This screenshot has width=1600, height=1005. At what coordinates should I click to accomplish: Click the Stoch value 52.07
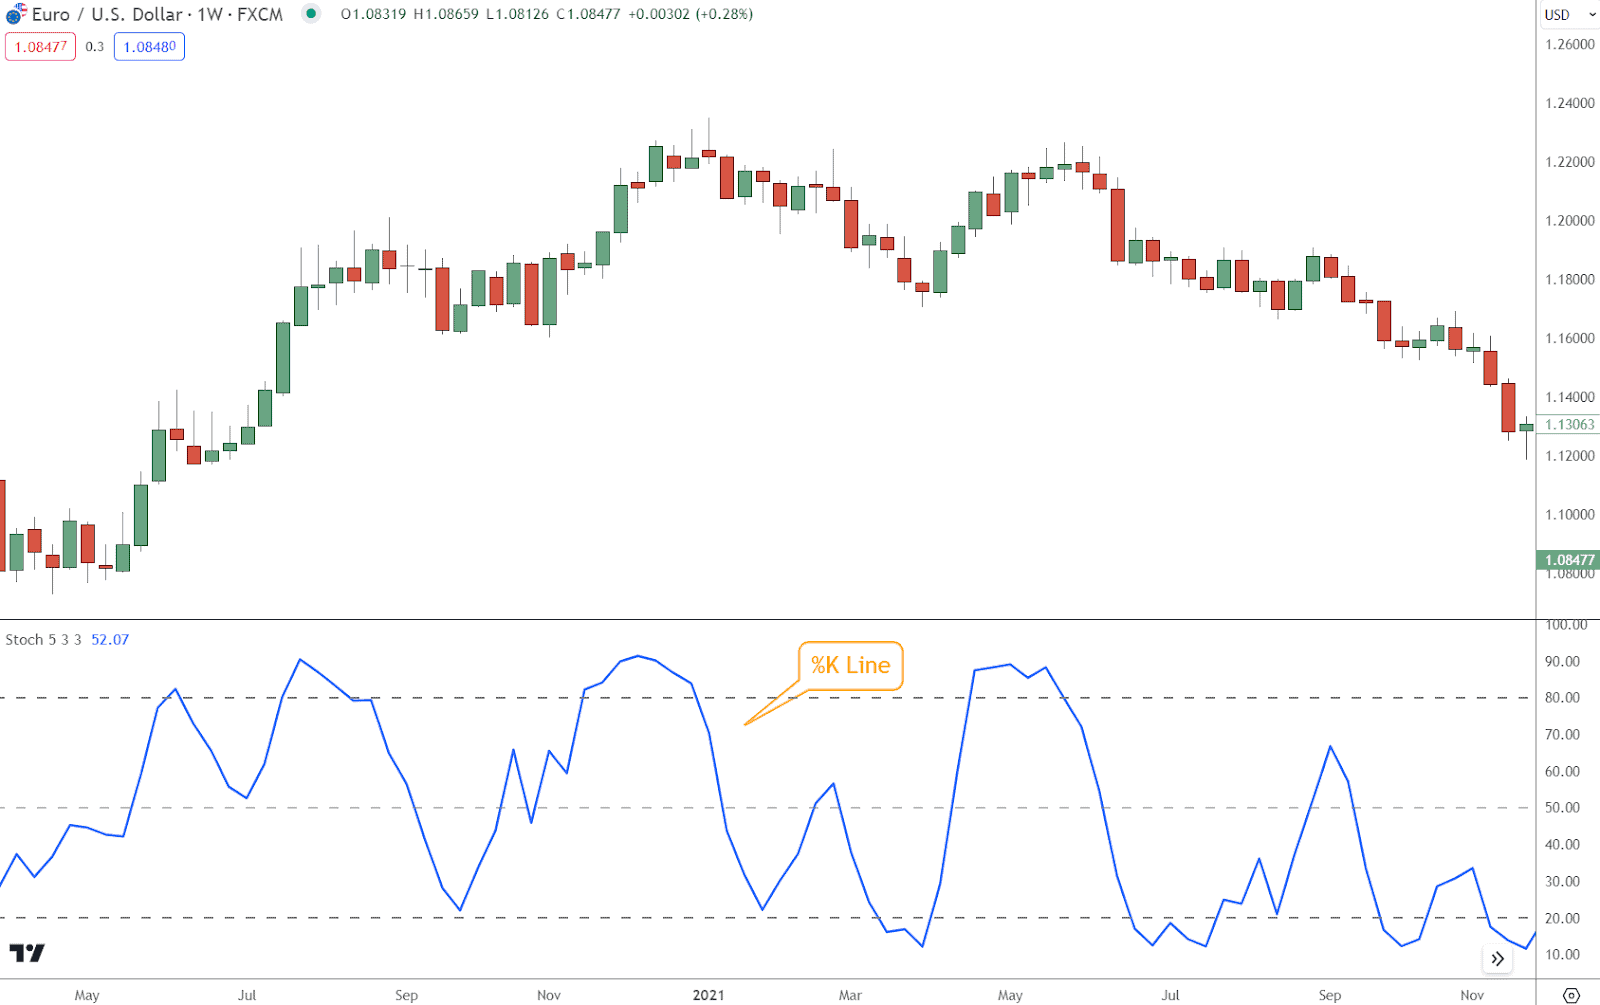click(110, 640)
